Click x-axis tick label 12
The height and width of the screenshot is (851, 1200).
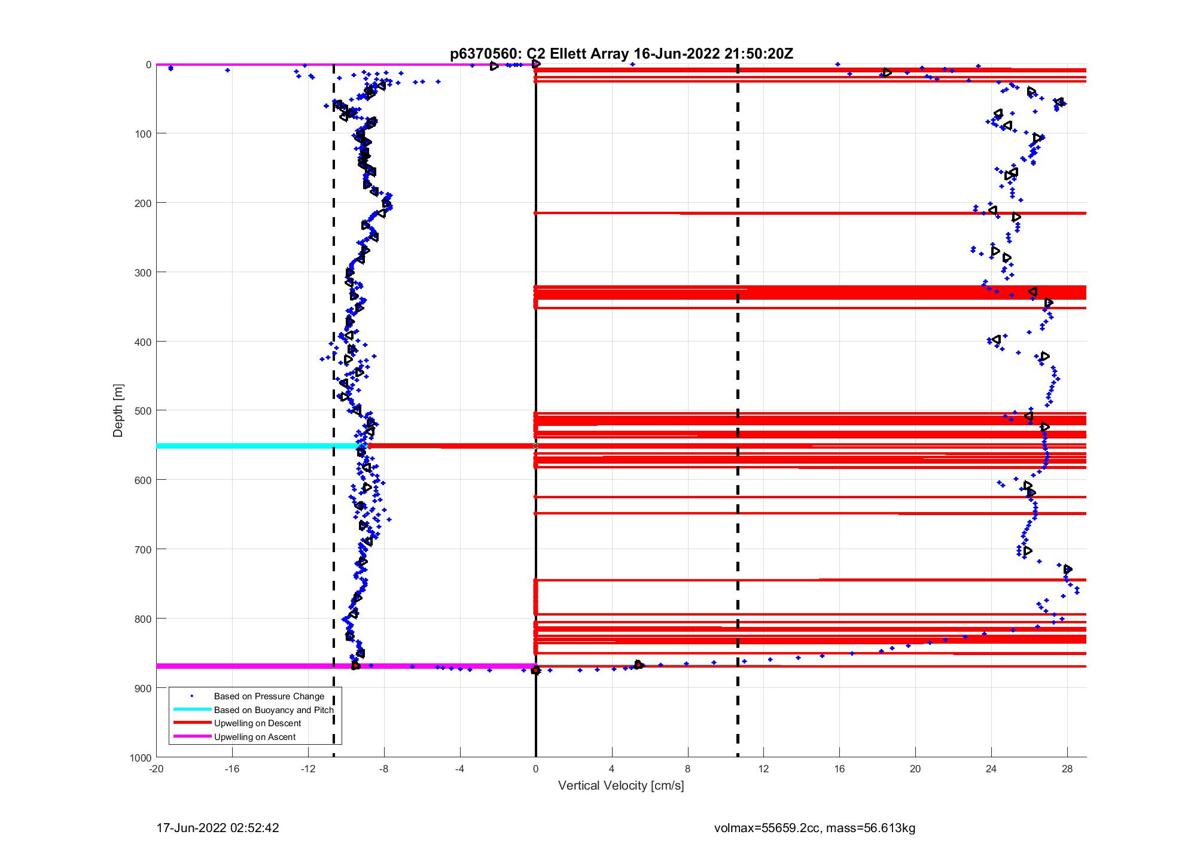(764, 769)
